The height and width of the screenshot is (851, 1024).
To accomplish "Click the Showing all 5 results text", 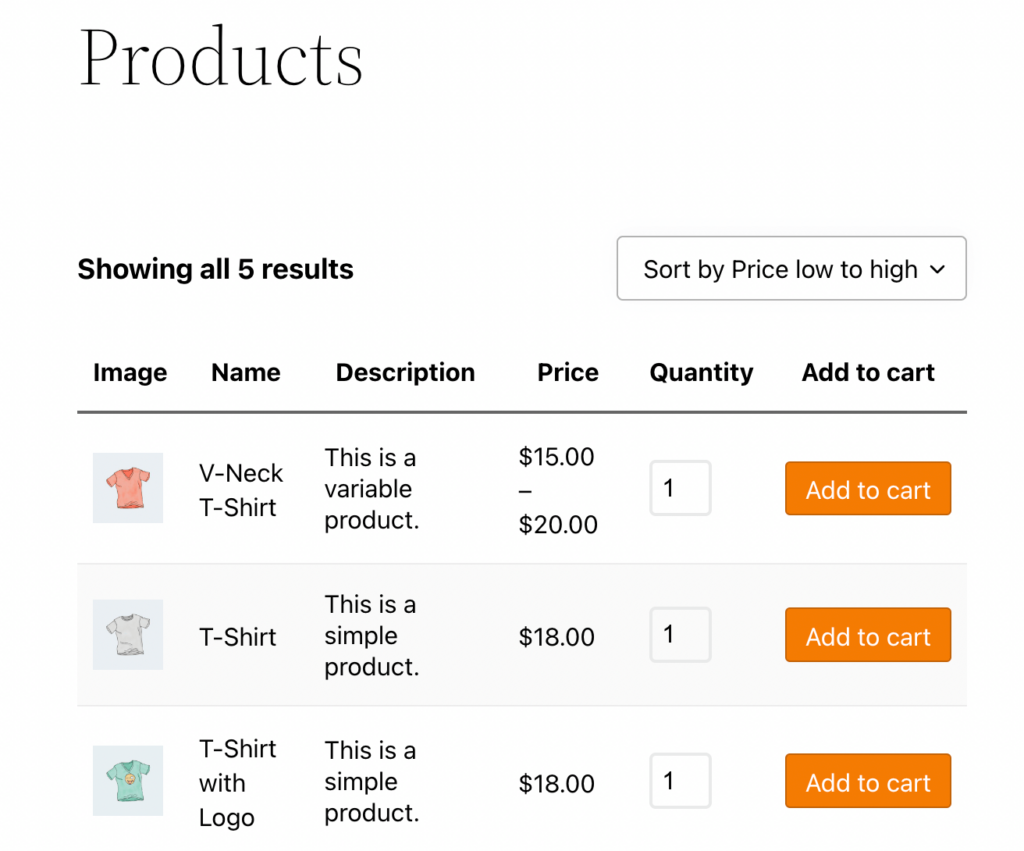I will 215,269.
